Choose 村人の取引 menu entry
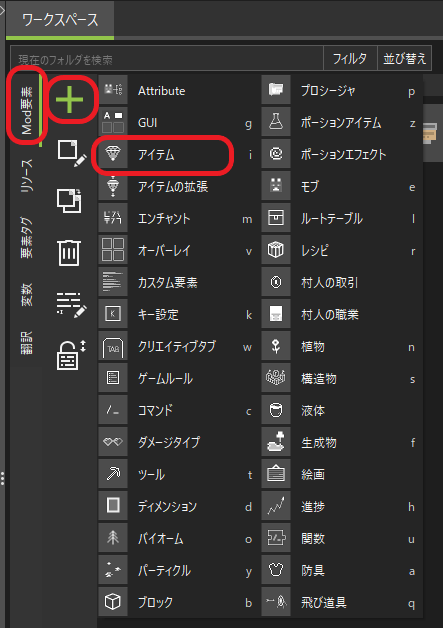 341,282
